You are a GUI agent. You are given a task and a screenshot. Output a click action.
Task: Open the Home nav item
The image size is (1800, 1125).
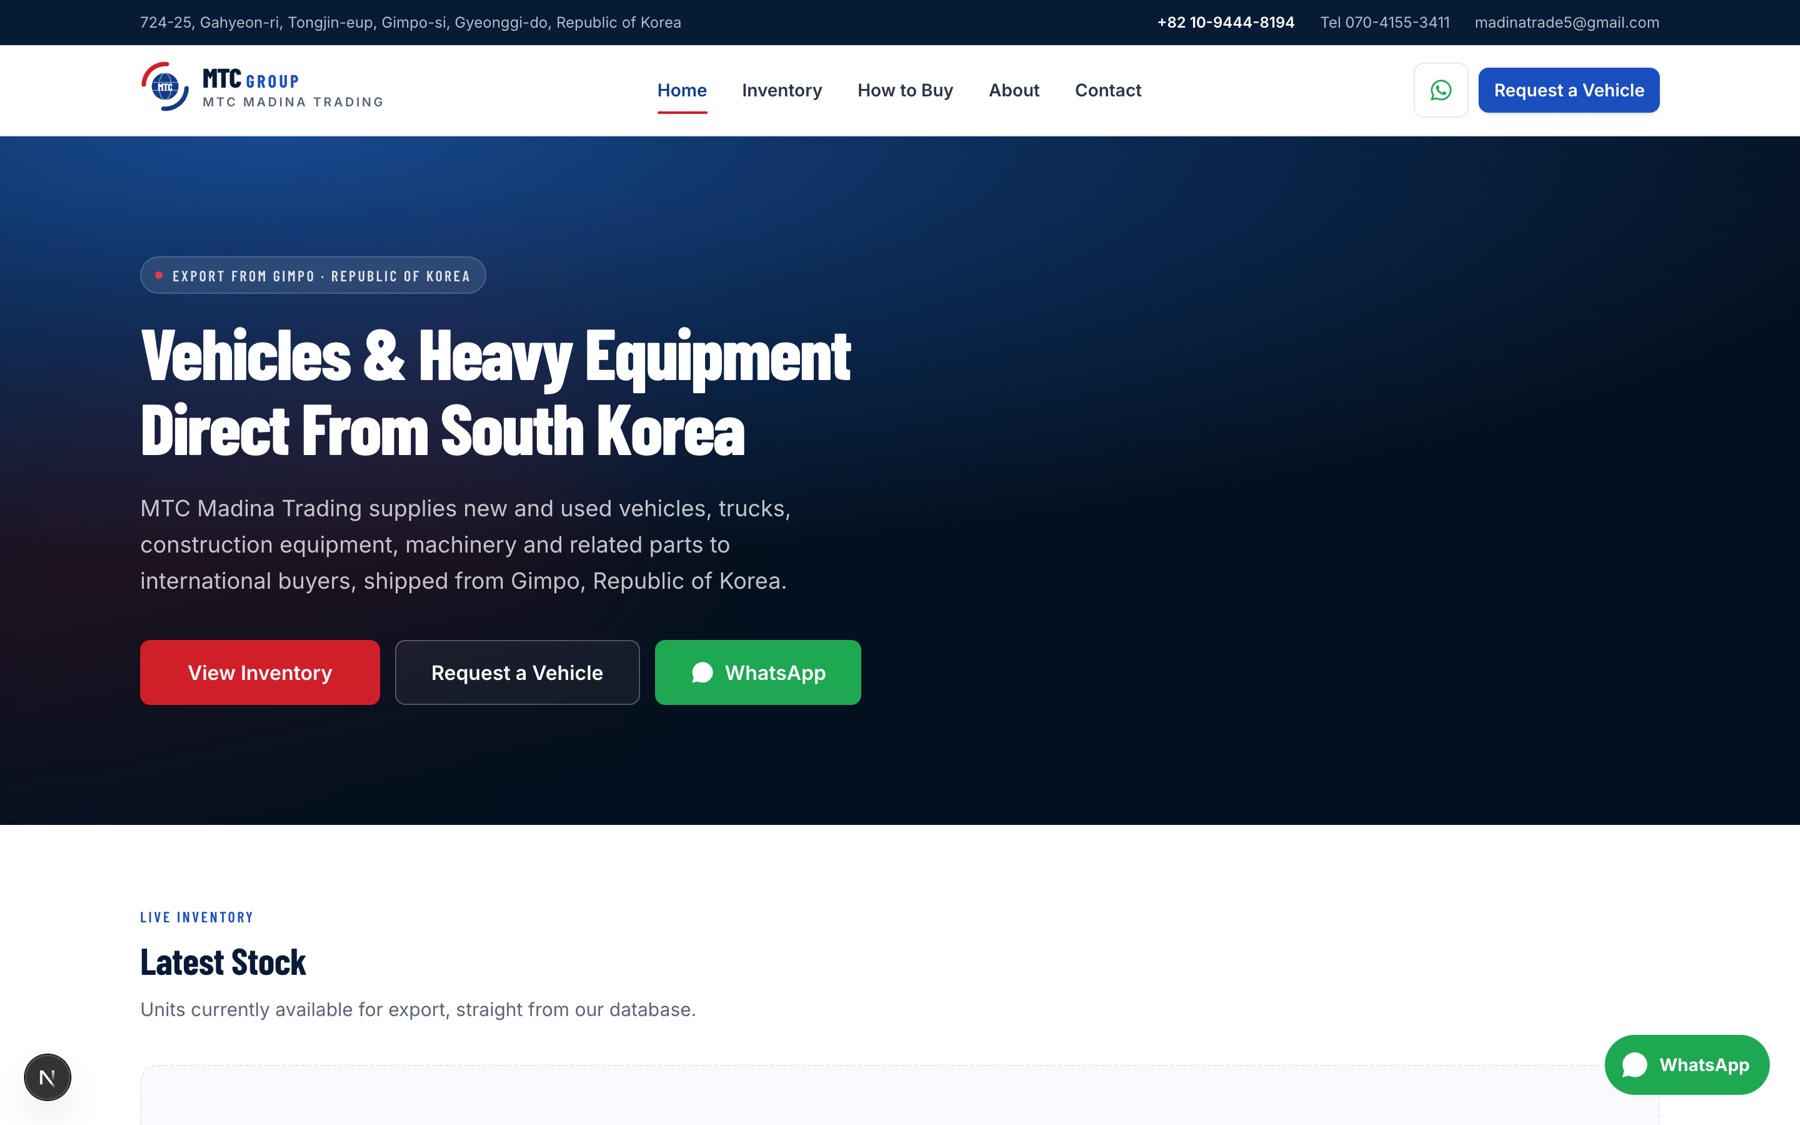tap(682, 90)
